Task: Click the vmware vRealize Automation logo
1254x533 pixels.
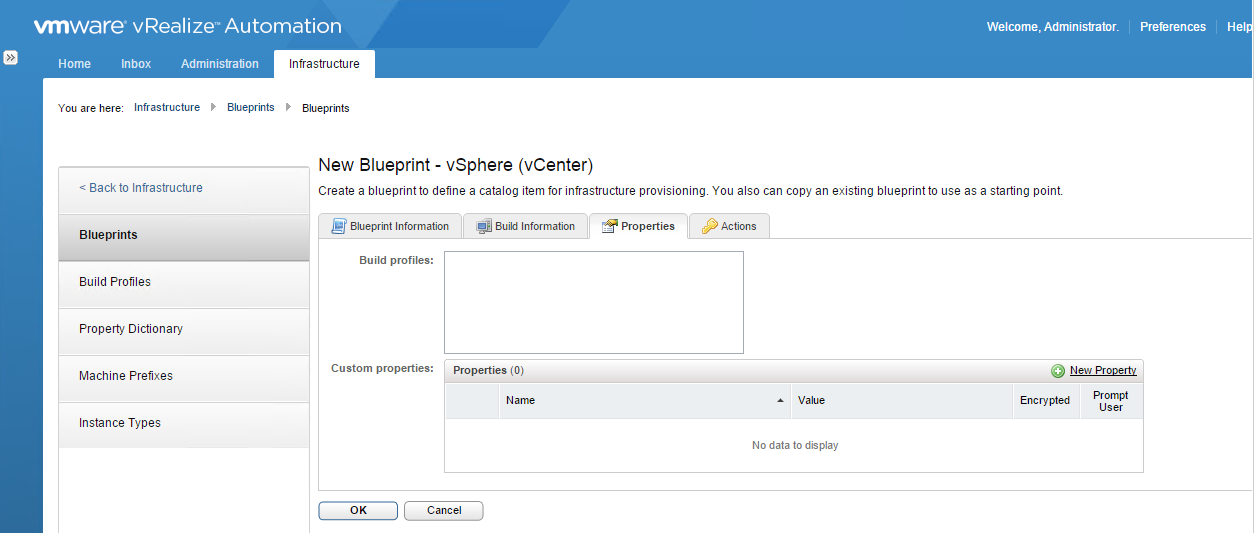Action: (188, 27)
